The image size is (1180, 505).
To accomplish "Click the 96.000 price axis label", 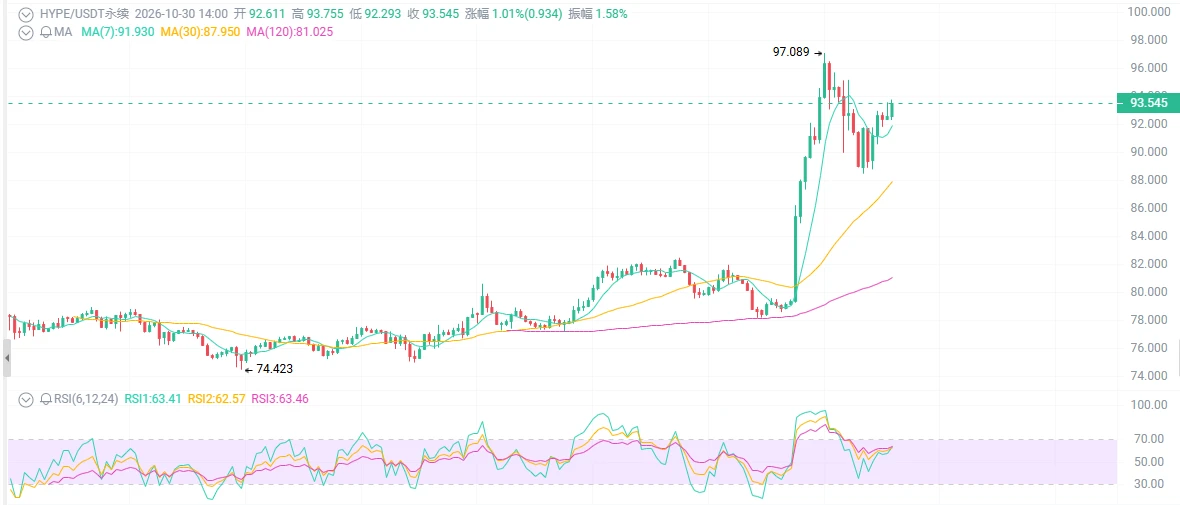I will pos(1148,68).
